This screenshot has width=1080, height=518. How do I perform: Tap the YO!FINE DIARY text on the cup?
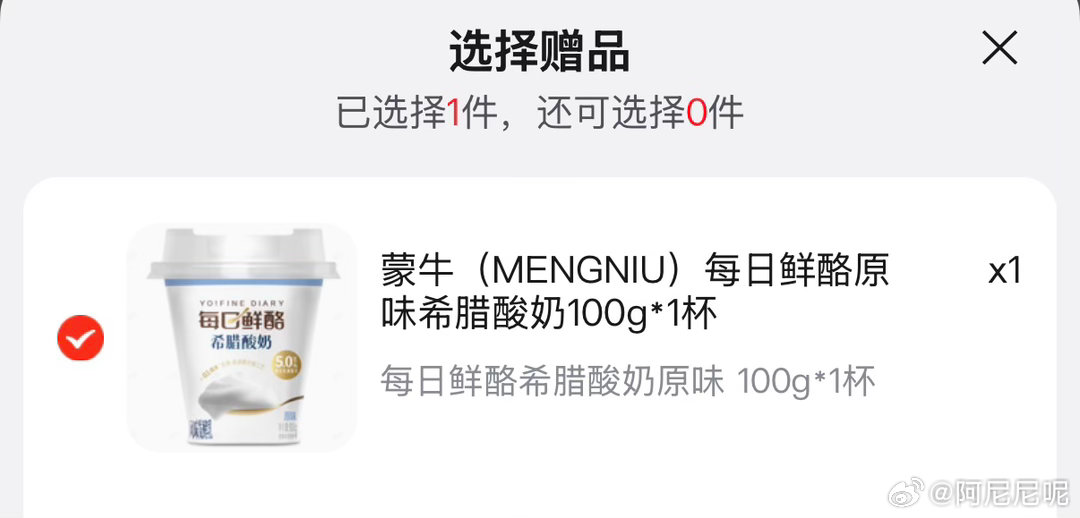point(241,302)
